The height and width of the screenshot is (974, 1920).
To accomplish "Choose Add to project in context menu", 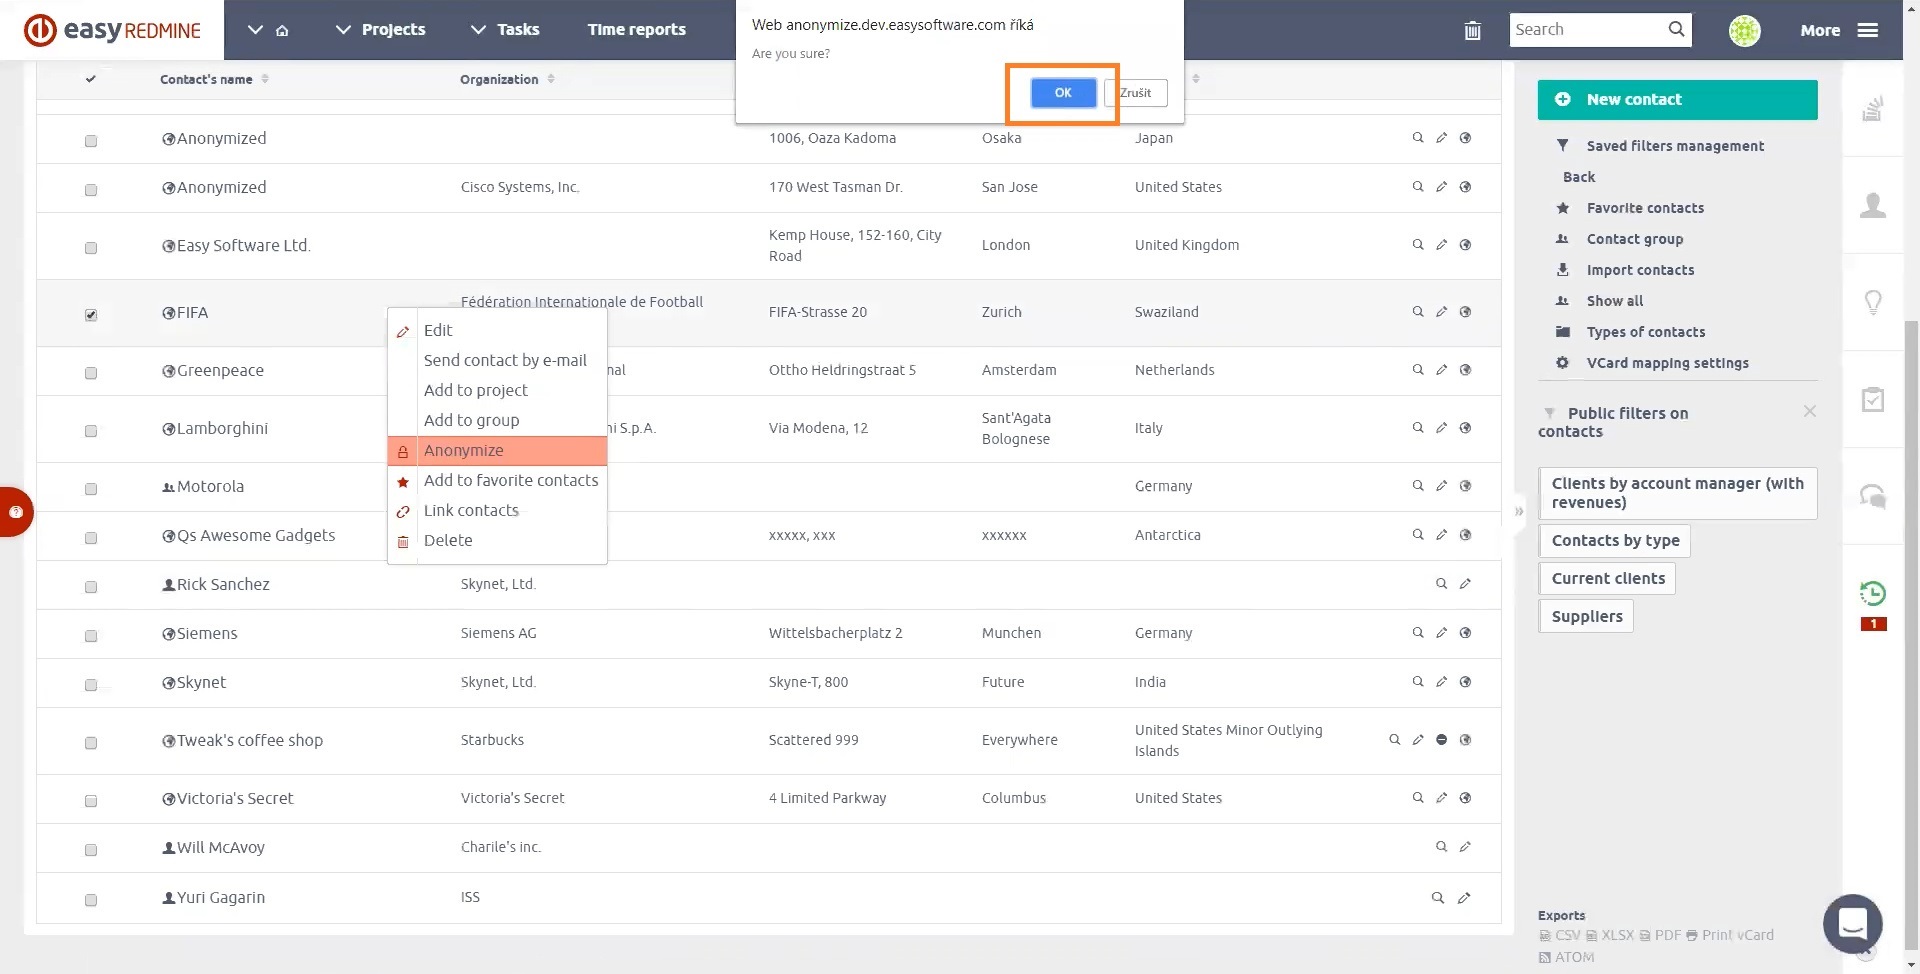I will (x=497, y=390).
